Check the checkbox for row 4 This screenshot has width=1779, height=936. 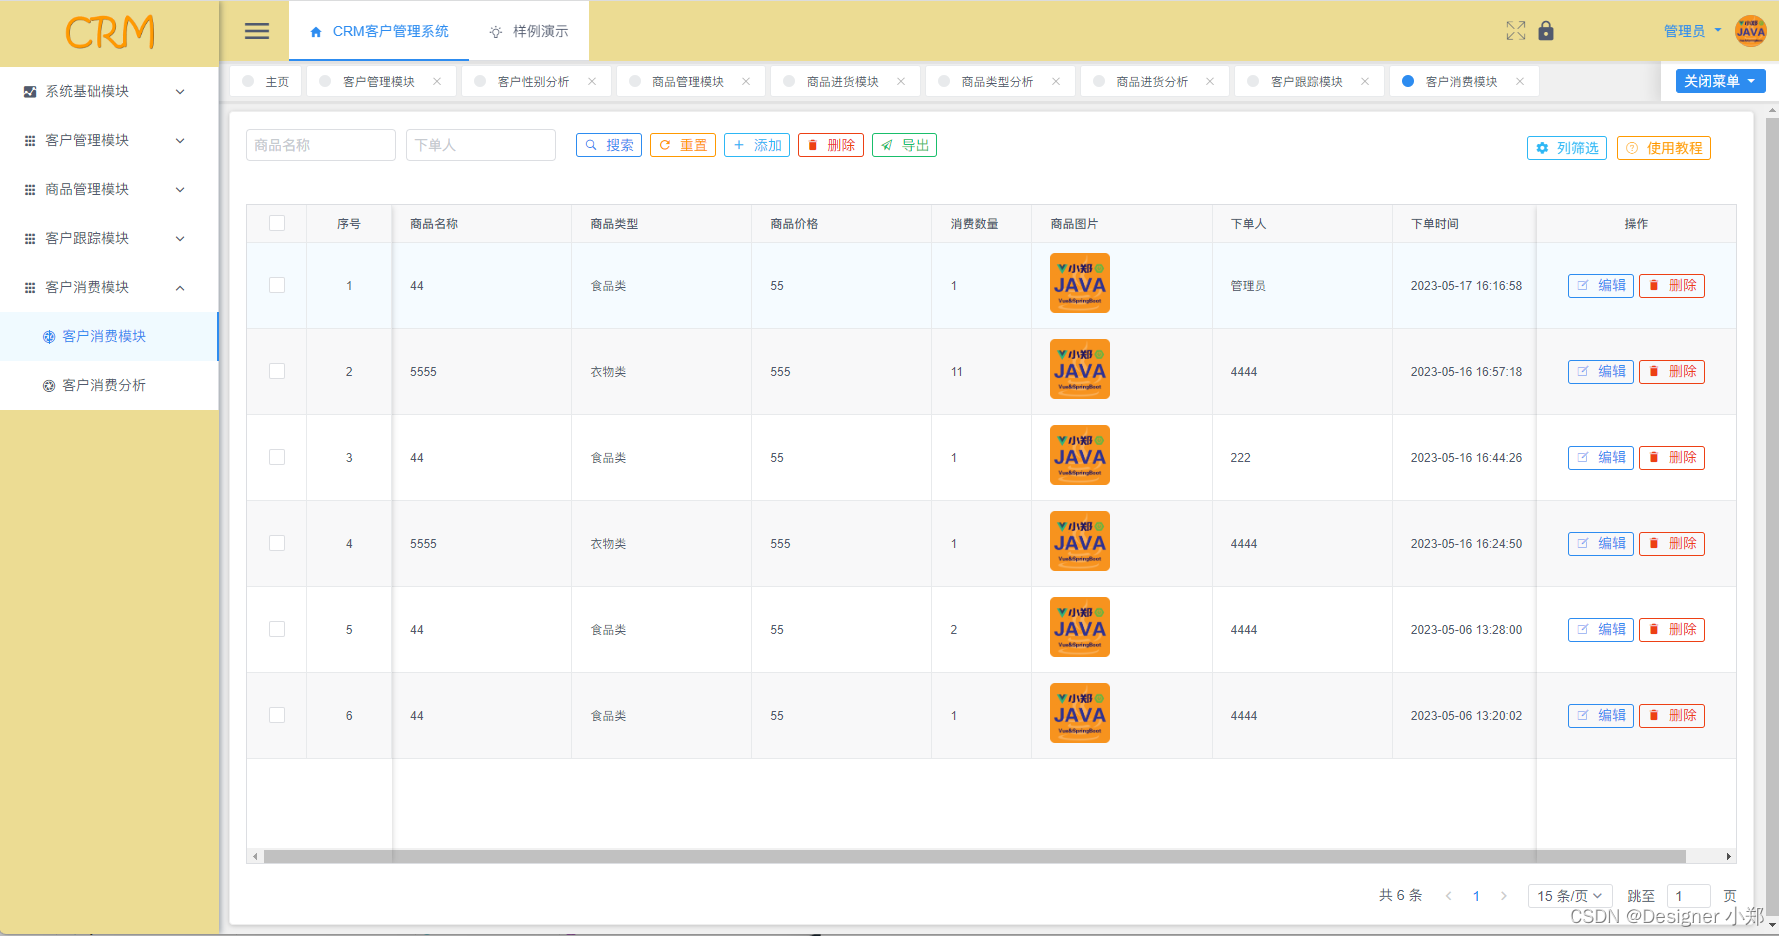coord(277,543)
